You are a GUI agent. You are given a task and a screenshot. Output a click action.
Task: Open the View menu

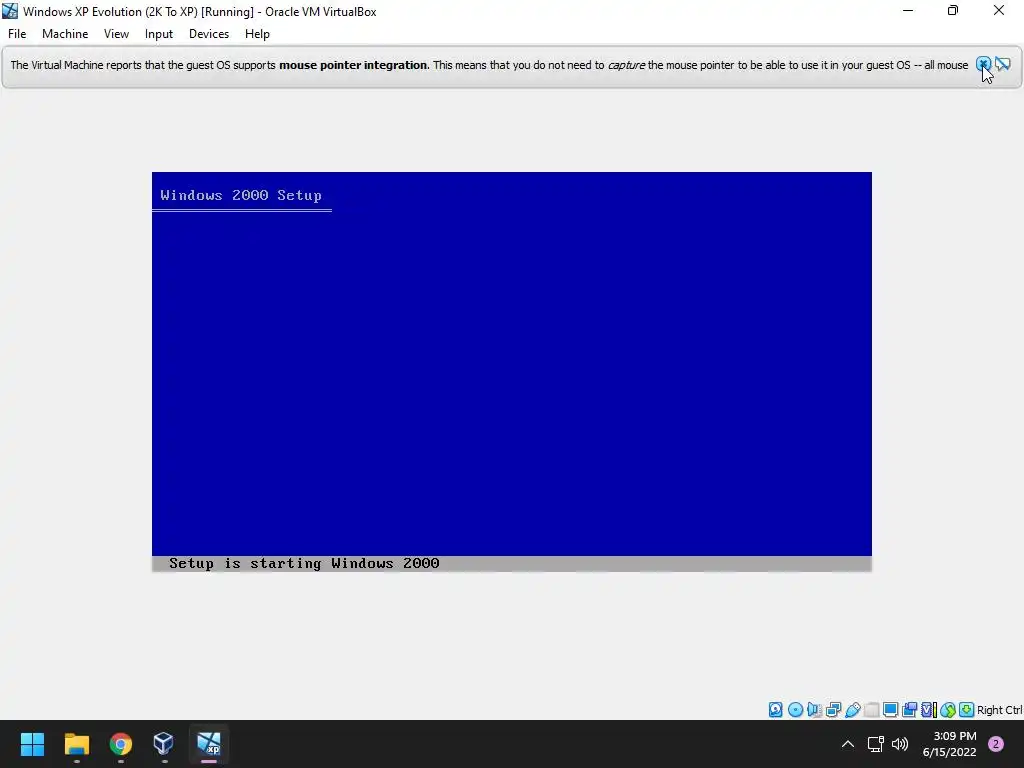tap(116, 34)
